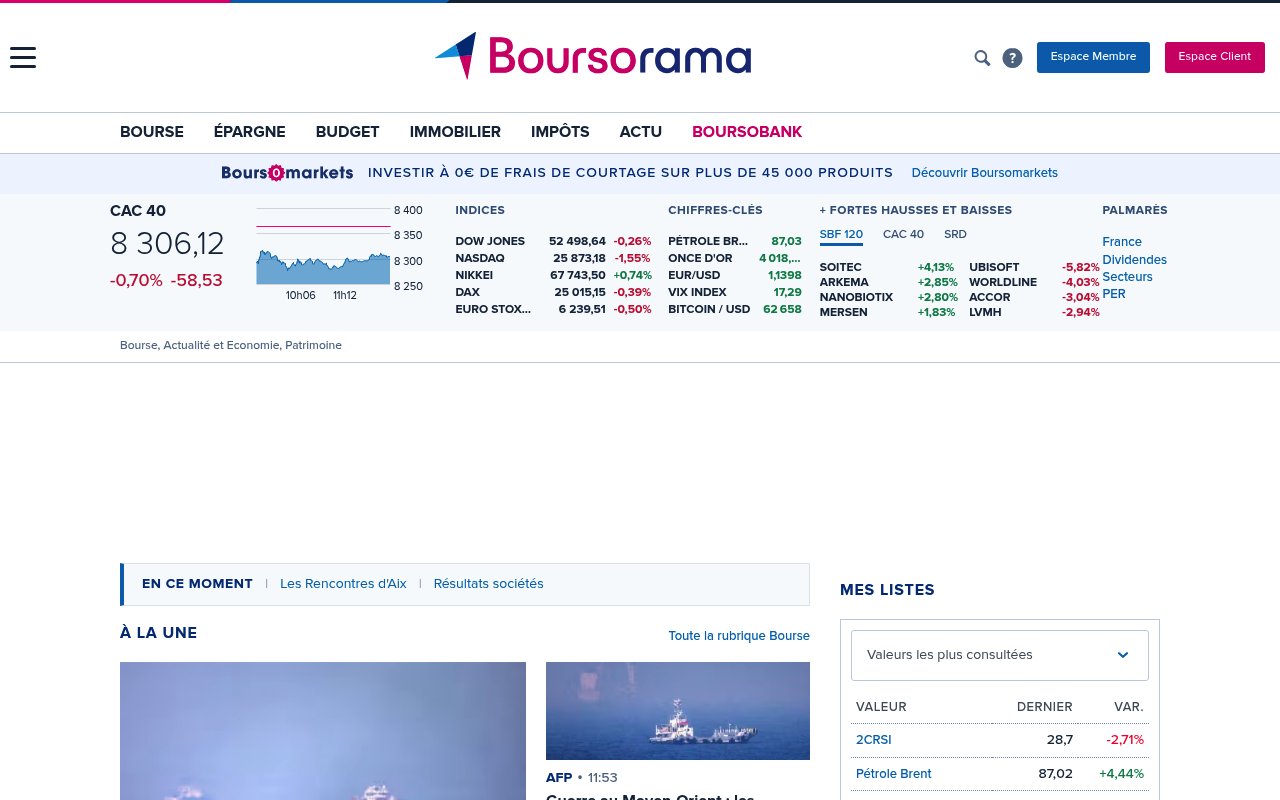Open the UBISOFT stock

994,267
